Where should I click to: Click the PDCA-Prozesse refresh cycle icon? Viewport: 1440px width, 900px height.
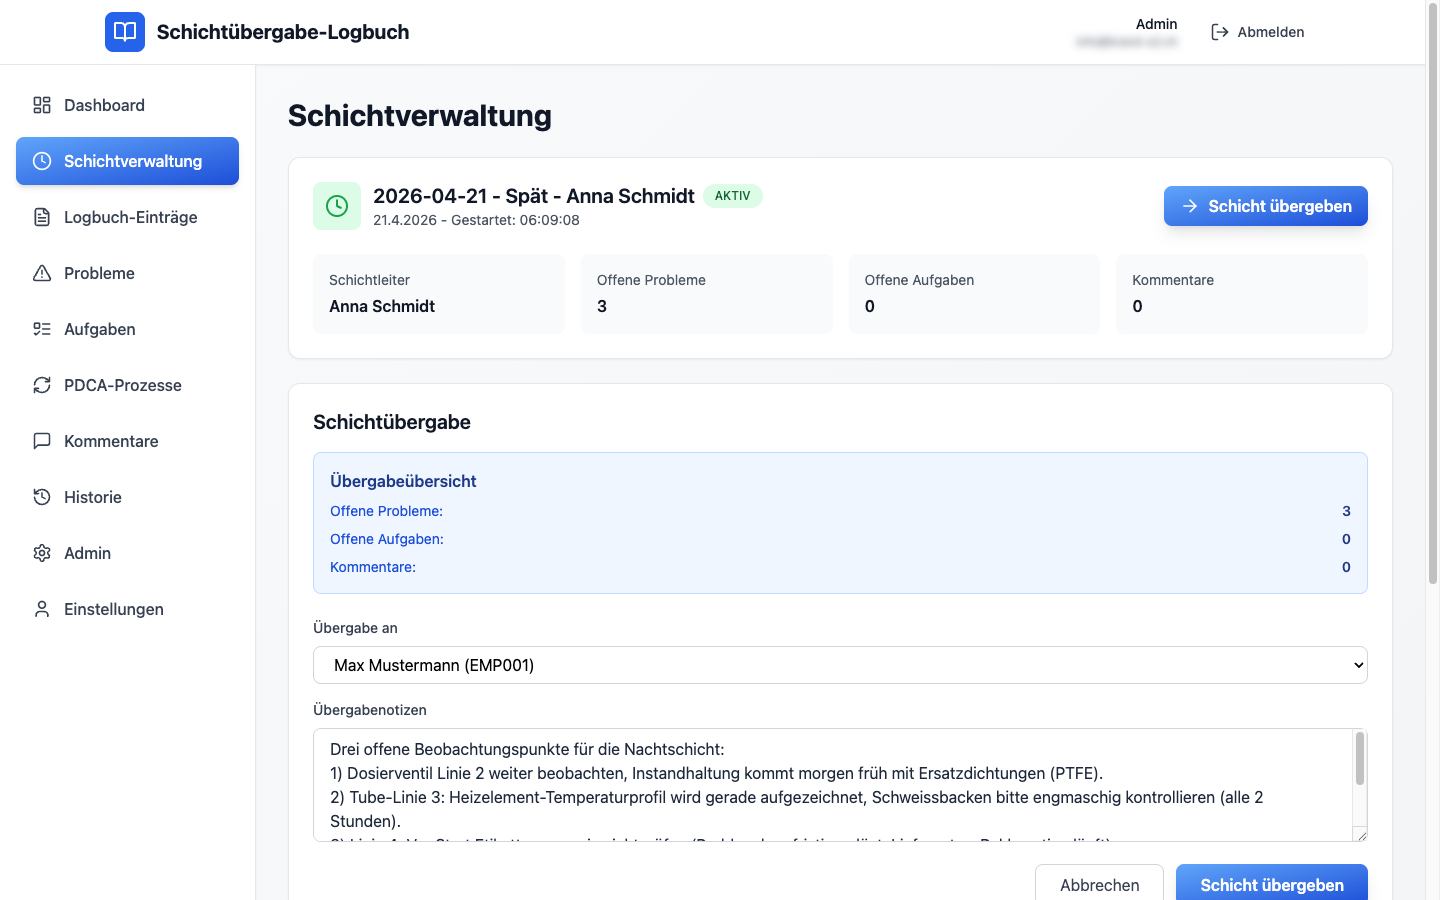42,385
